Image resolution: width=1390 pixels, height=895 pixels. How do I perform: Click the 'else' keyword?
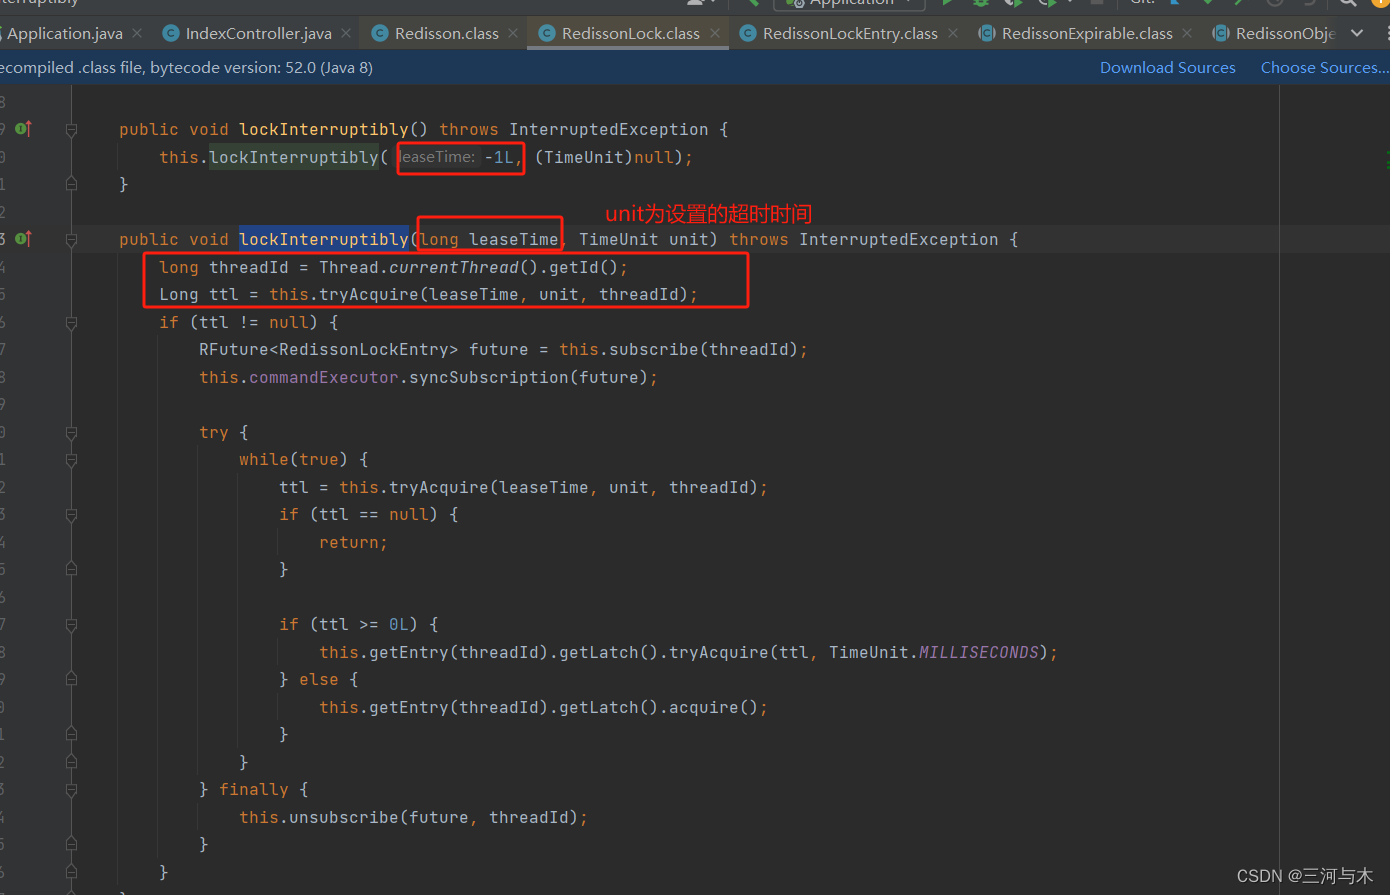[319, 679]
